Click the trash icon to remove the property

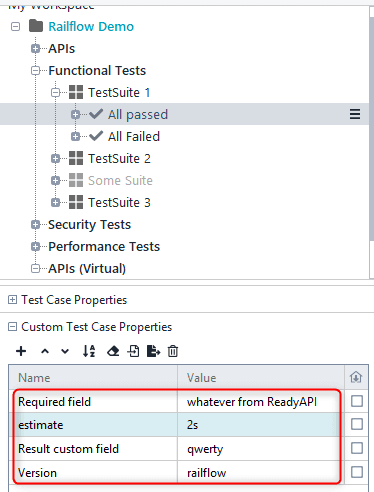click(173, 351)
